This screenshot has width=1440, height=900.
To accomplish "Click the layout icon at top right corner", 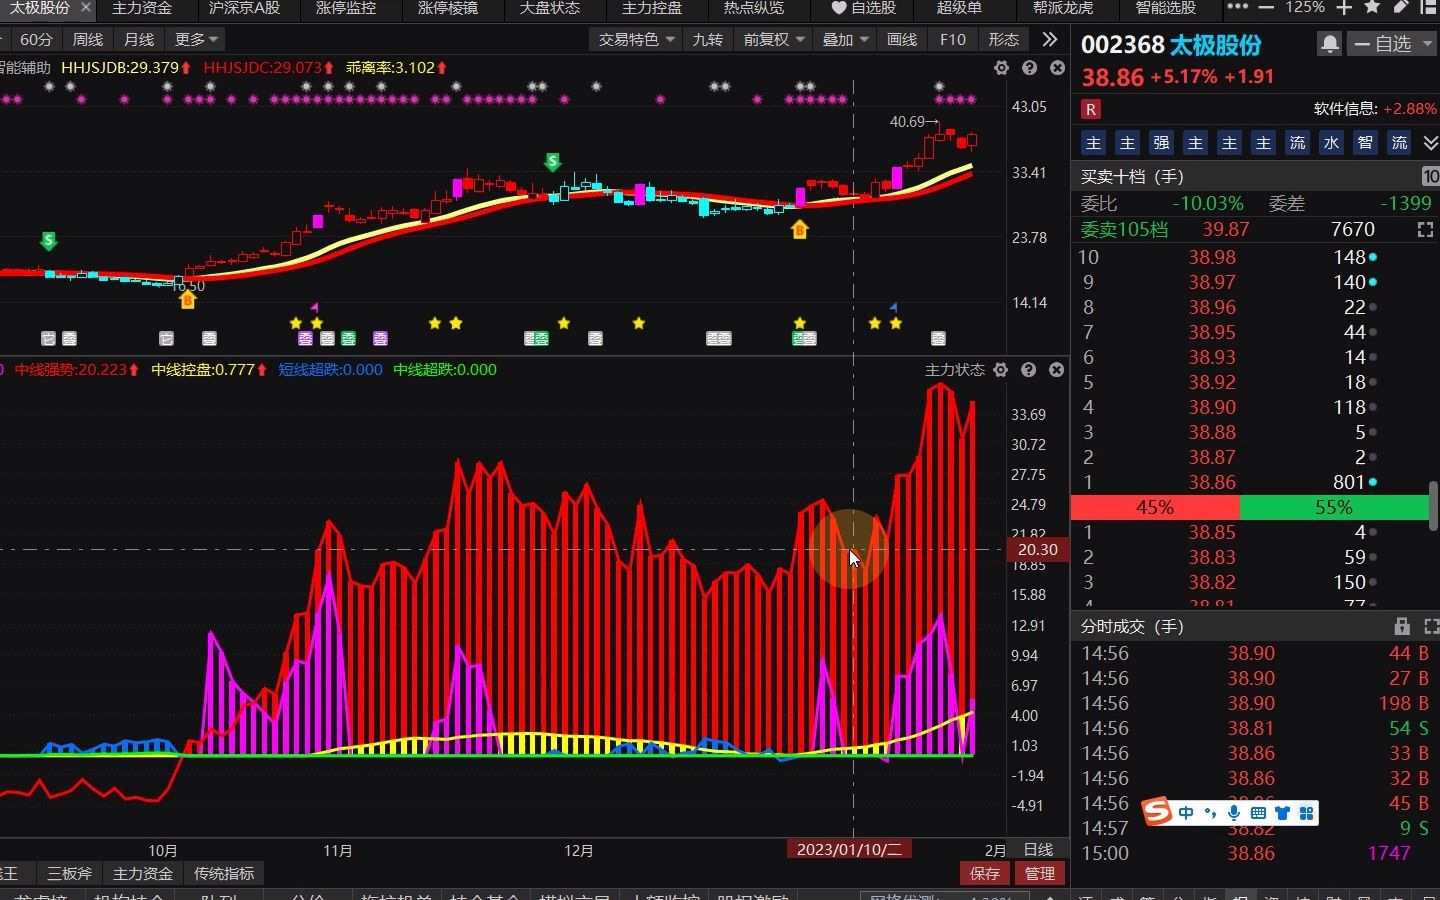I will 1428,7.
